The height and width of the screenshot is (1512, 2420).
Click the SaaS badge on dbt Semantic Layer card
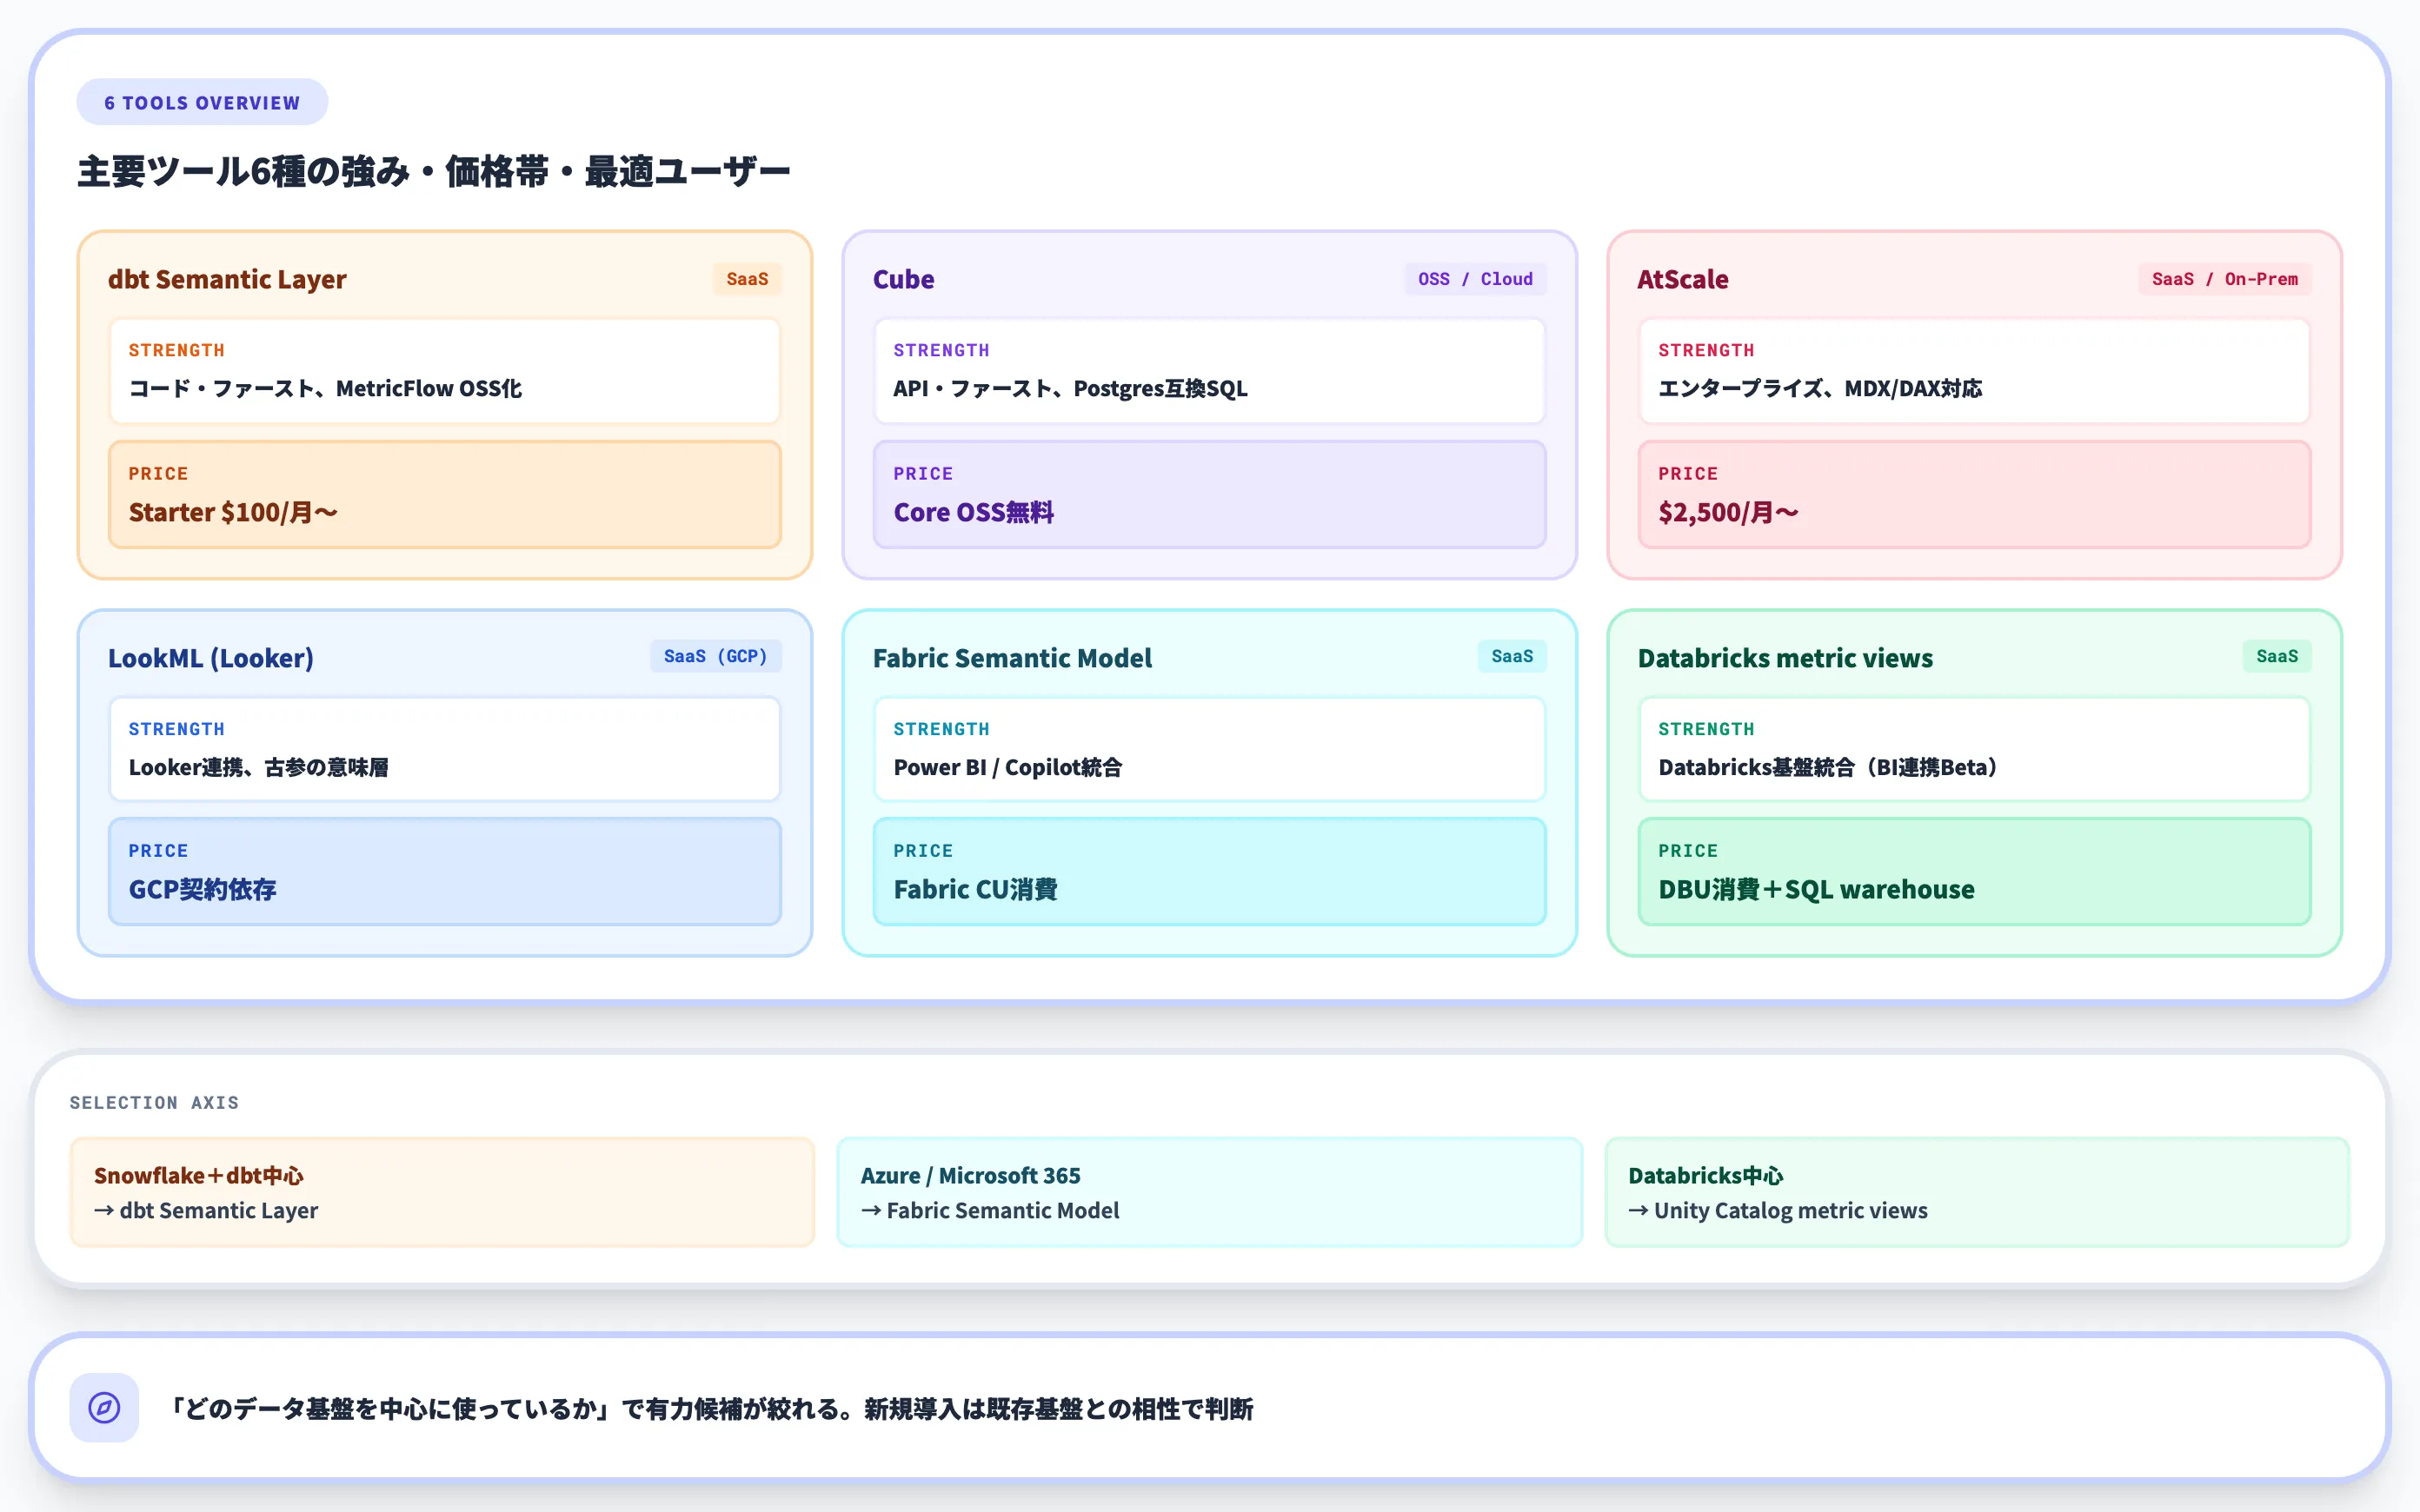[747, 279]
